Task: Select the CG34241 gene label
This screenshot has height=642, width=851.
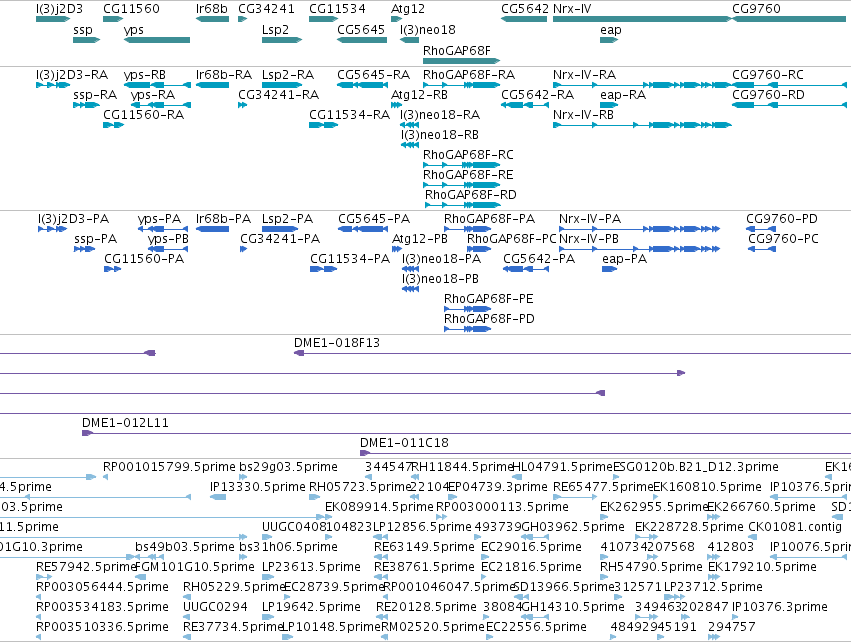Action: (x=266, y=9)
